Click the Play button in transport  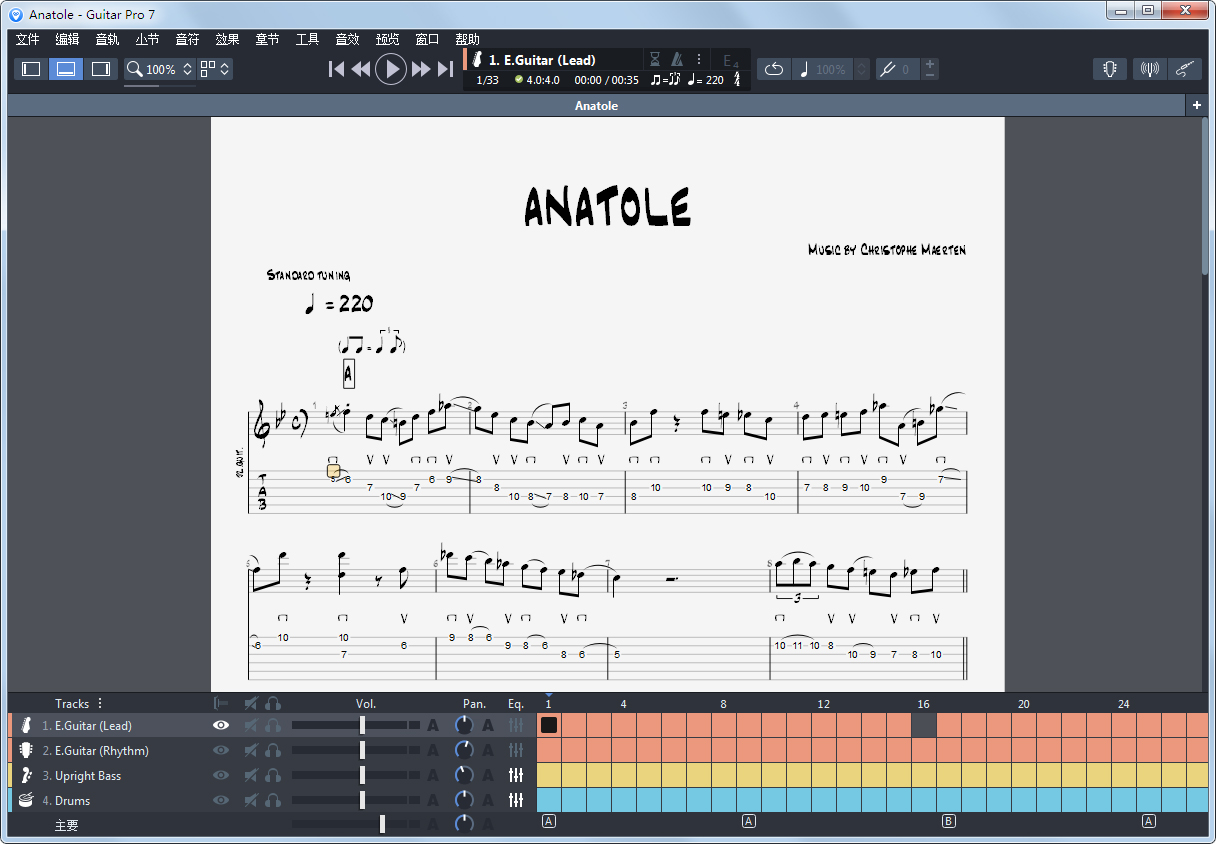(x=391, y=69)
